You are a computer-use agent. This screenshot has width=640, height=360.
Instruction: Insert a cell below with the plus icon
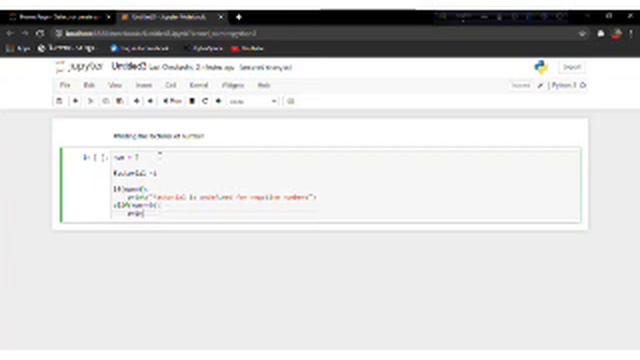(76, 101)
